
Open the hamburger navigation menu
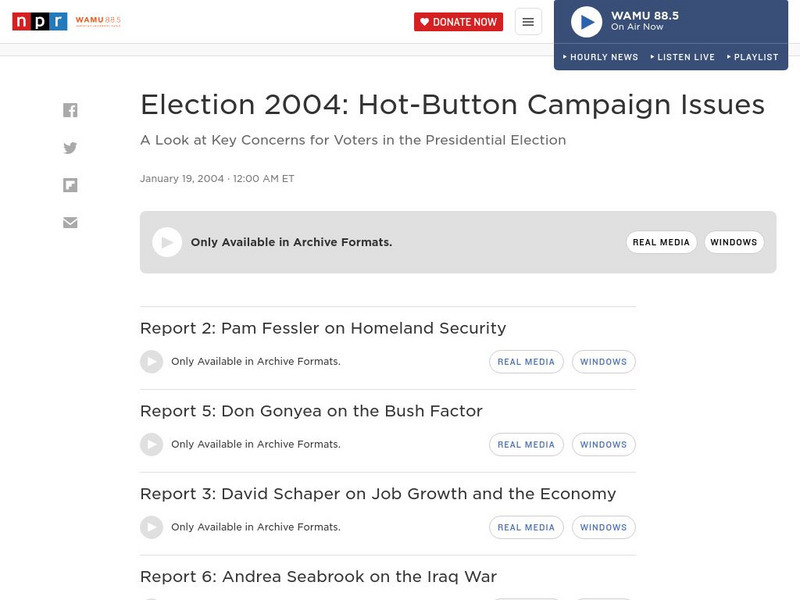pyautogui.click(x=527, y=20)
